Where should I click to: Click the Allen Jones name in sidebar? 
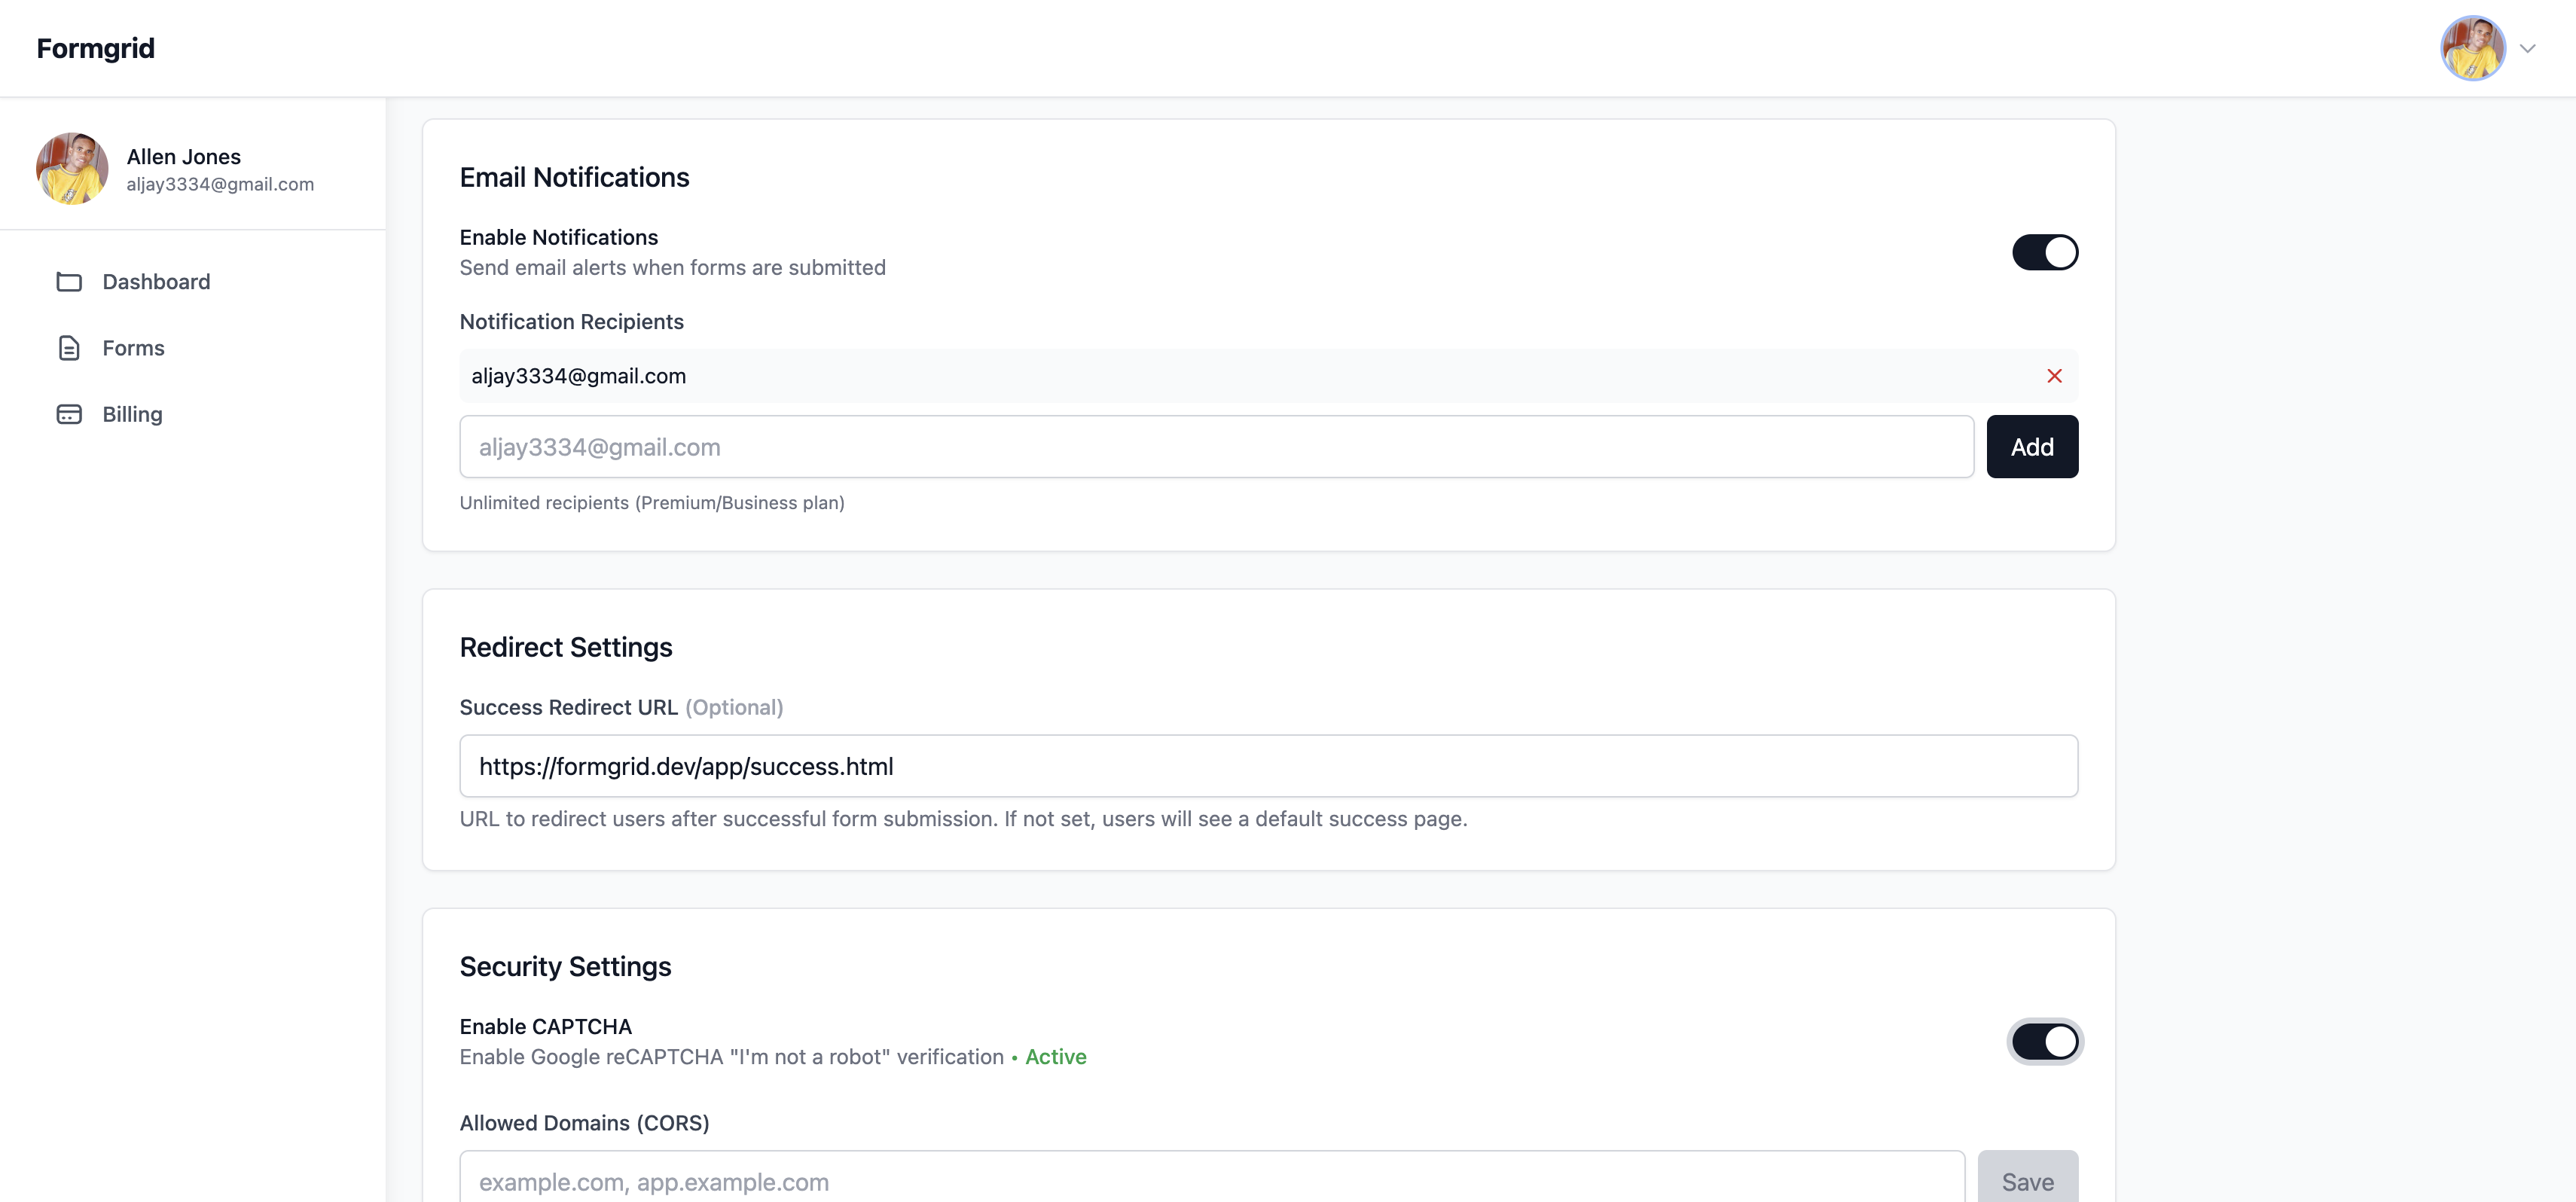pyautogui.click(x=184, y=157)
